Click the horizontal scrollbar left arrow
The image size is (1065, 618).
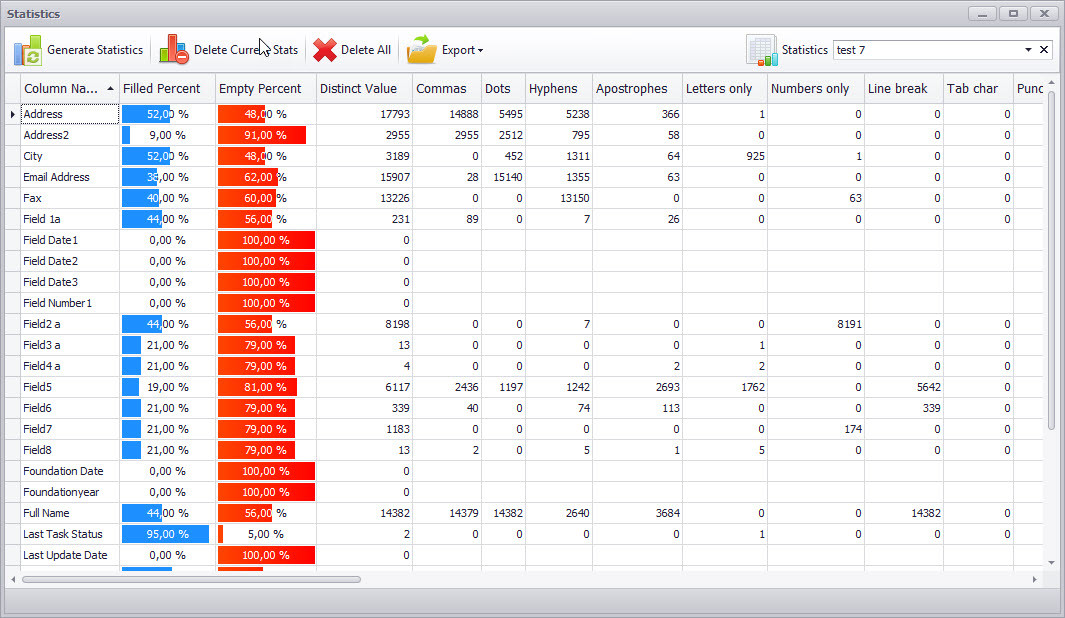pos(13,579)
